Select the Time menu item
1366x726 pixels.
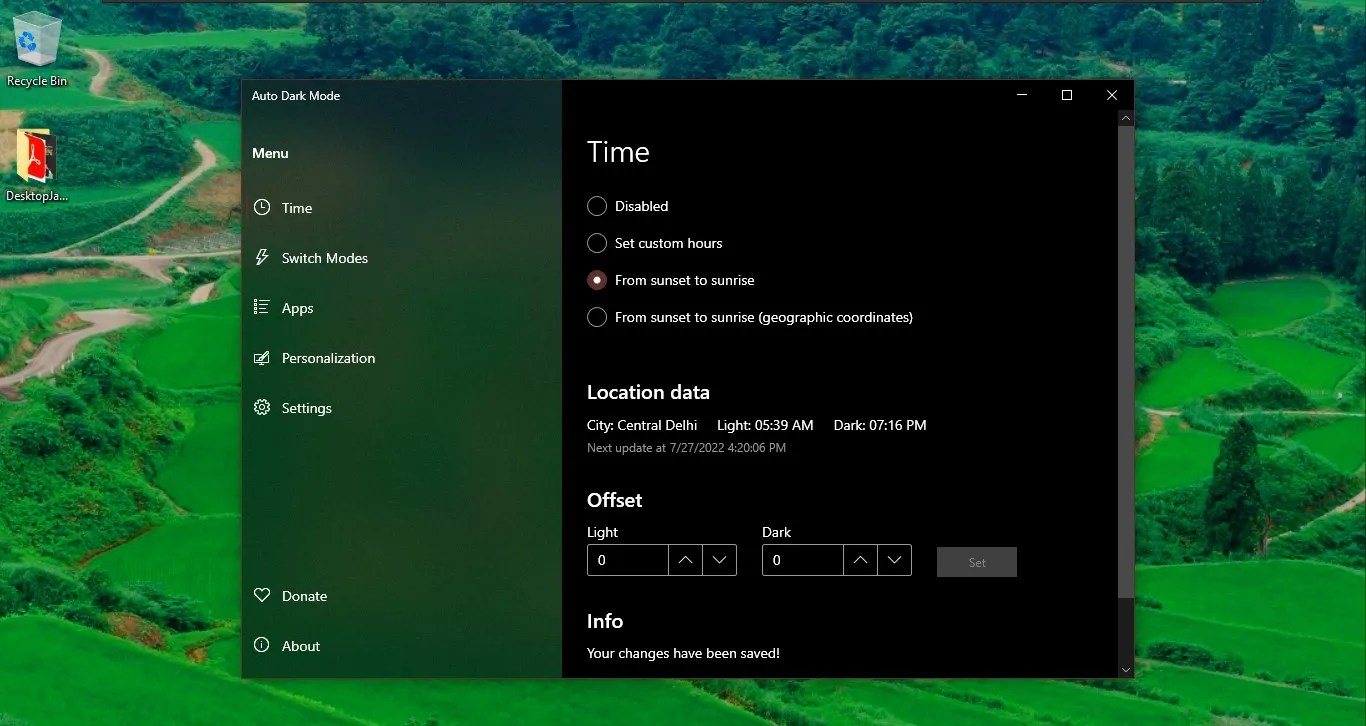[295, 207]
